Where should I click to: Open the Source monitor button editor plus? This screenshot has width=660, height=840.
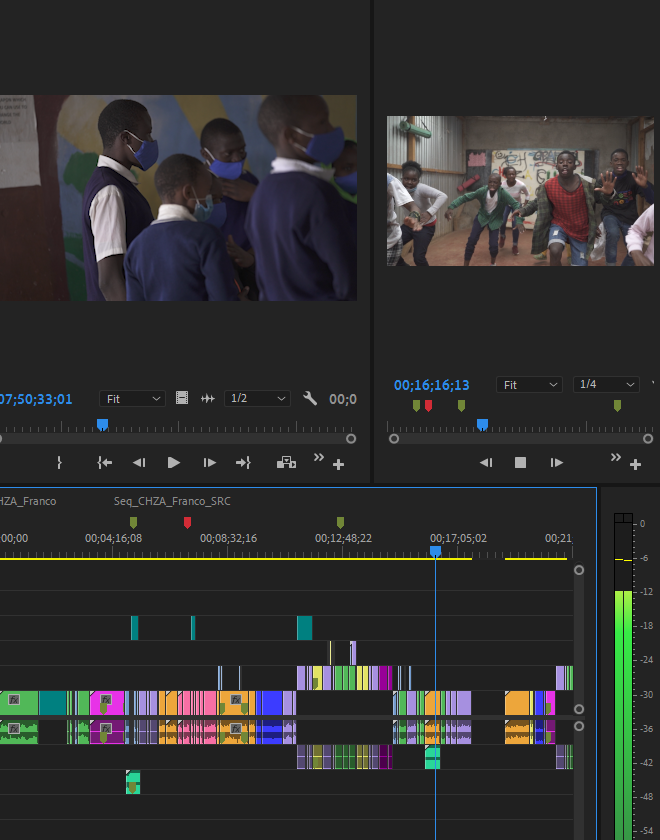click(x=338, y=464)
